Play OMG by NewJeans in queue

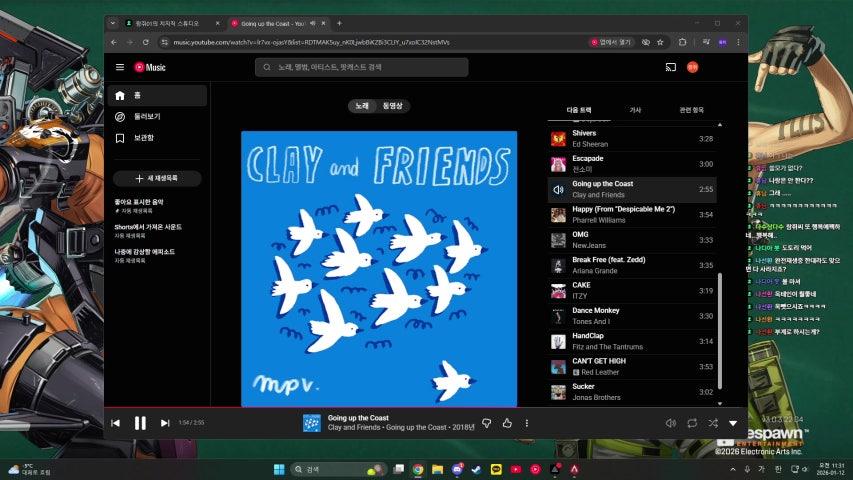[x=632, y=240]
